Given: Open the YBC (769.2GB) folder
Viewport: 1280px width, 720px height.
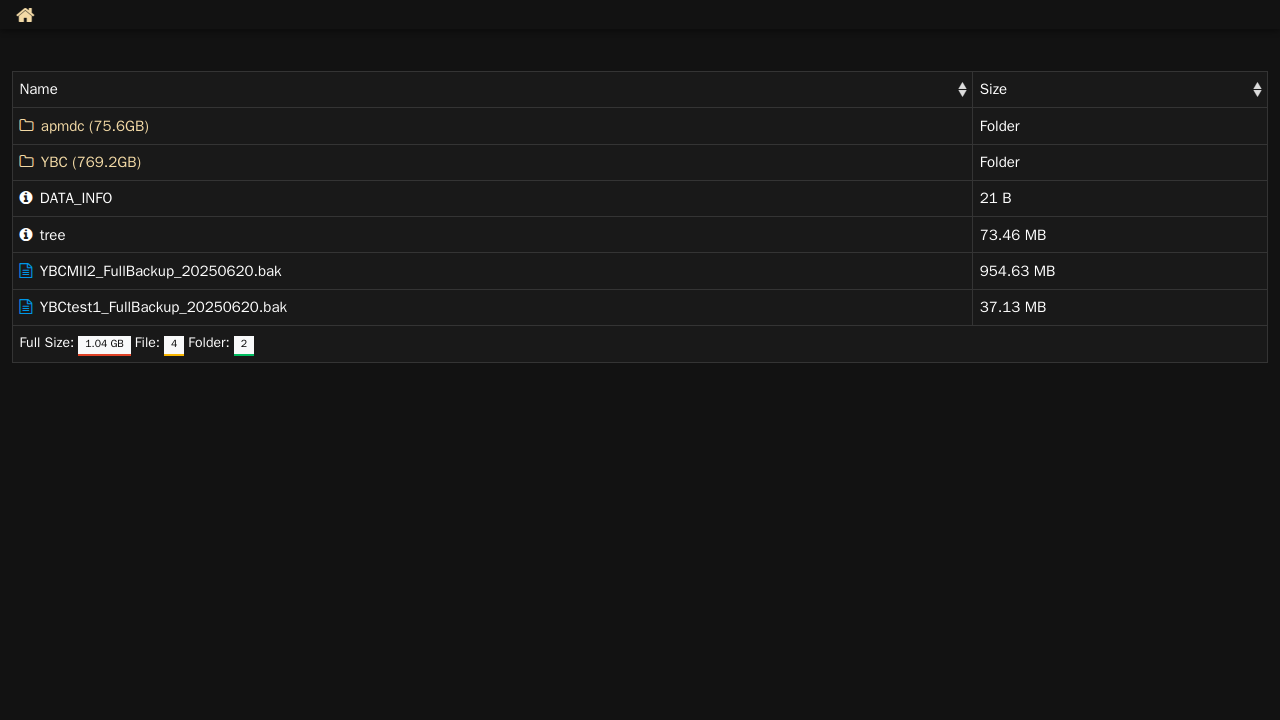Looking at the screenshot, I should coord(91,162).
